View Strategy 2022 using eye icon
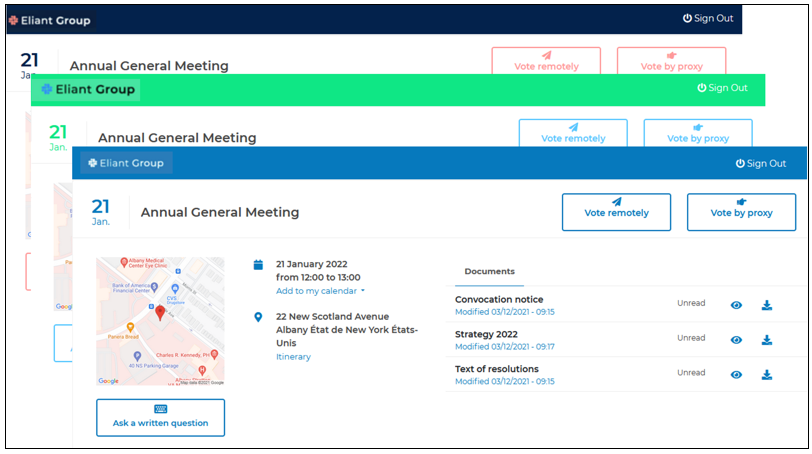The image size is (812, 454). click(736, 340)
